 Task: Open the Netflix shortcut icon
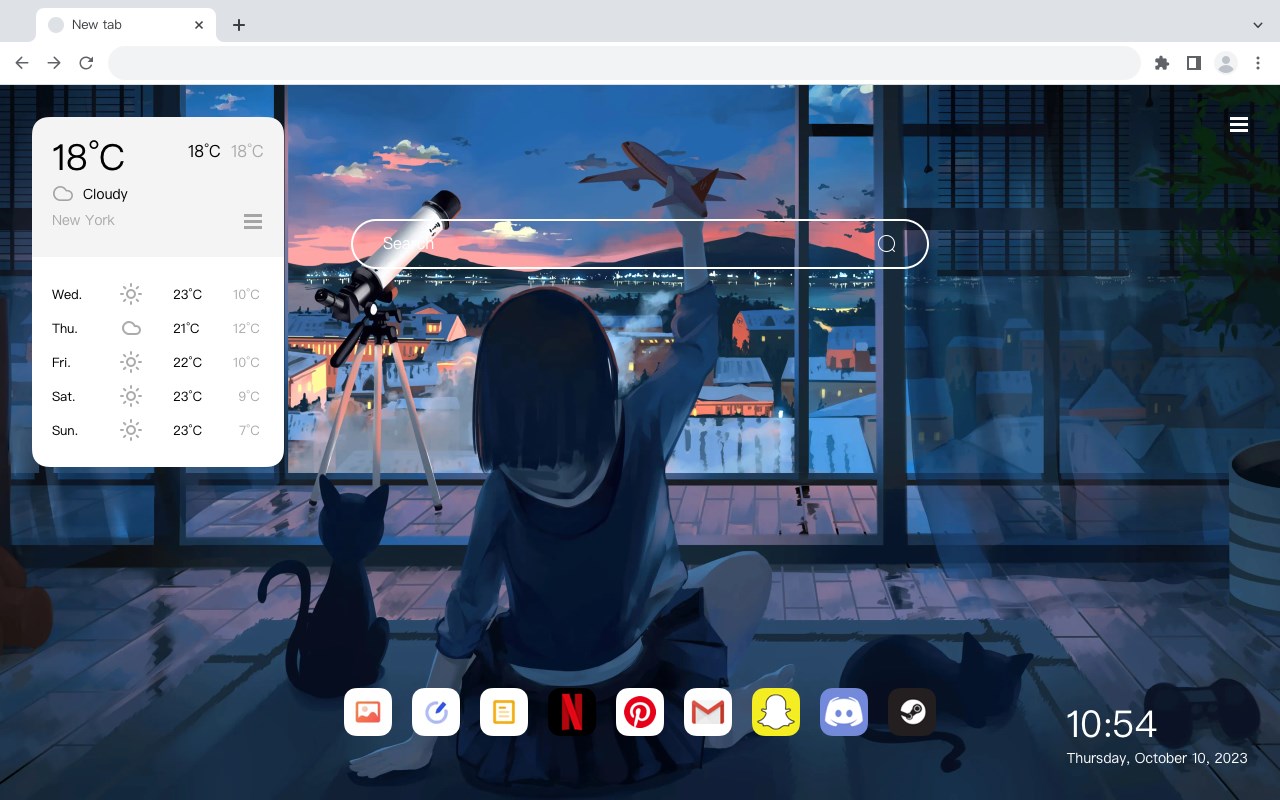(572, 712)
